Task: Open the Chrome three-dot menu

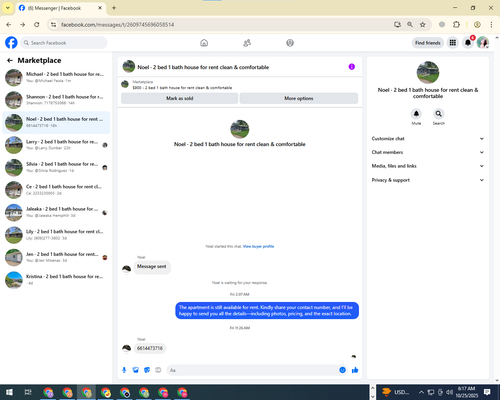Action: tap(491, 25)
